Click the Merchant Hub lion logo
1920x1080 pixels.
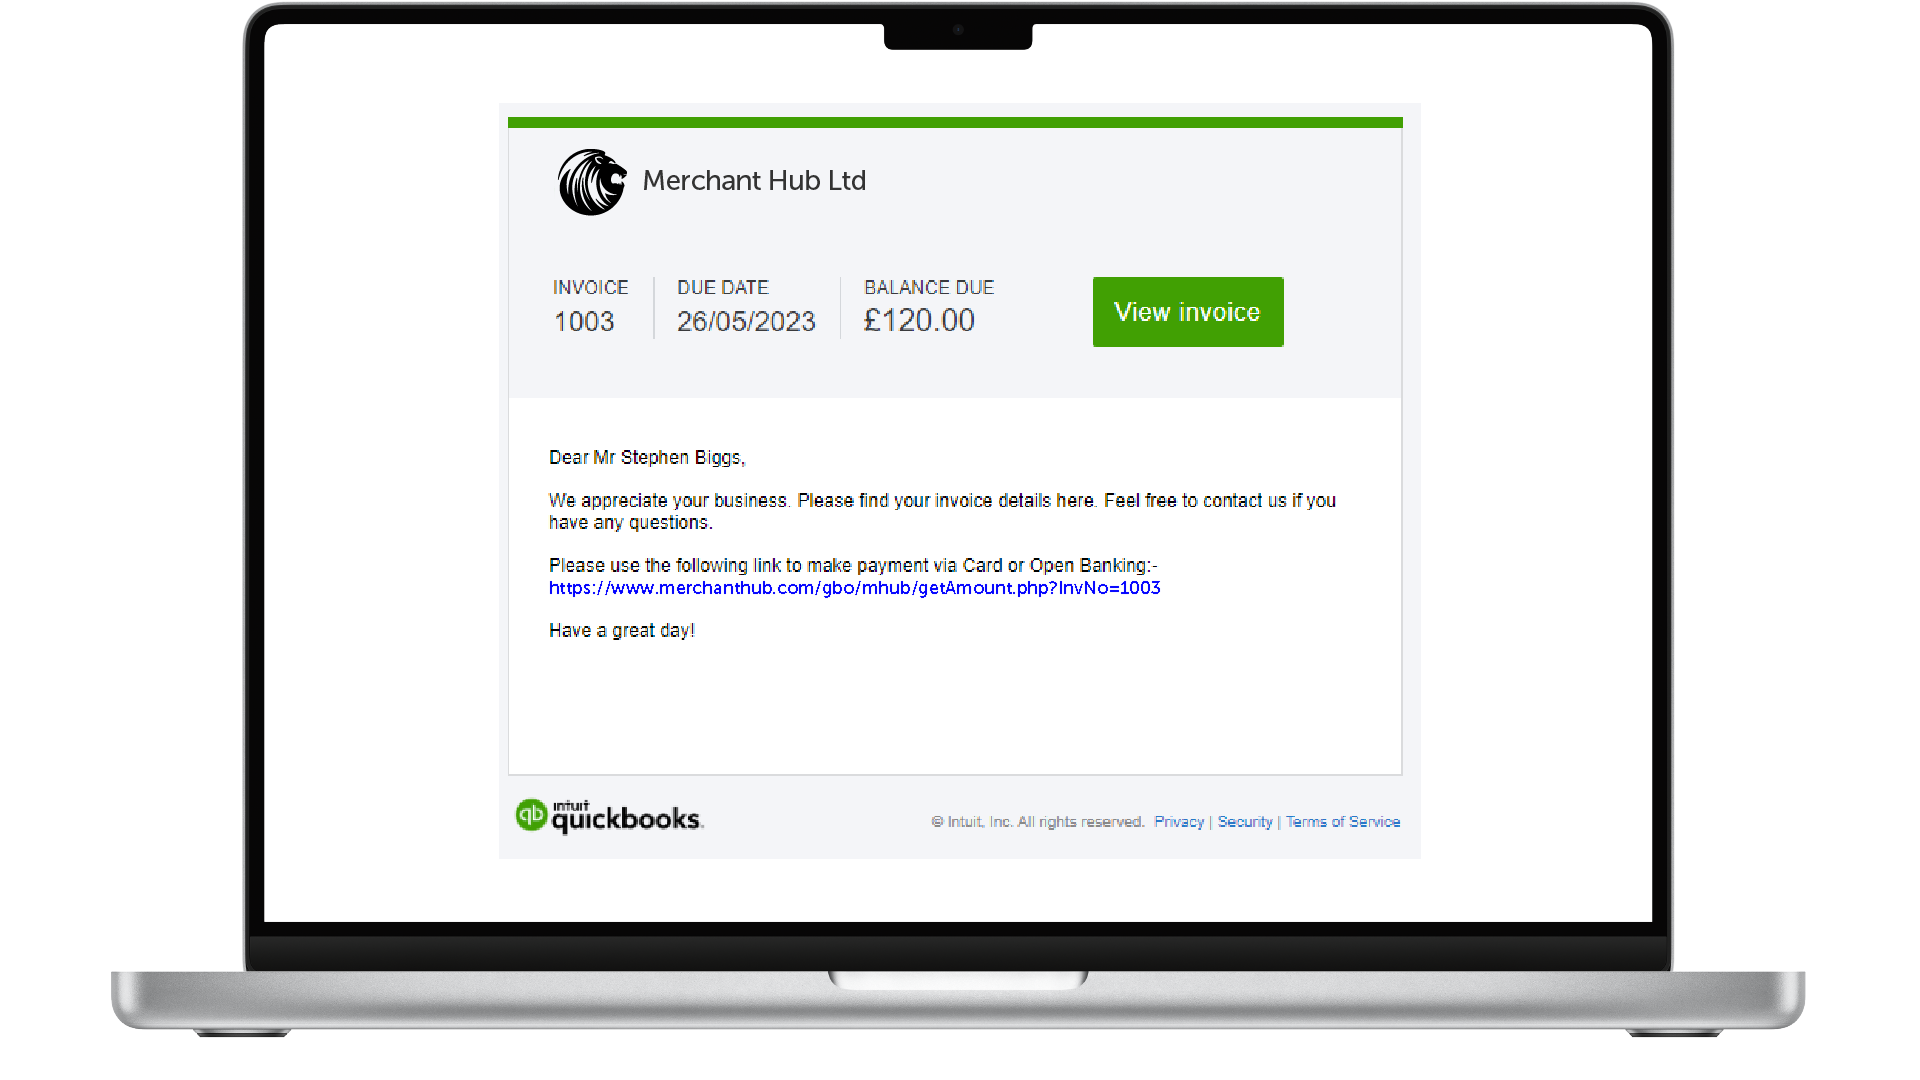click(592, 182)
